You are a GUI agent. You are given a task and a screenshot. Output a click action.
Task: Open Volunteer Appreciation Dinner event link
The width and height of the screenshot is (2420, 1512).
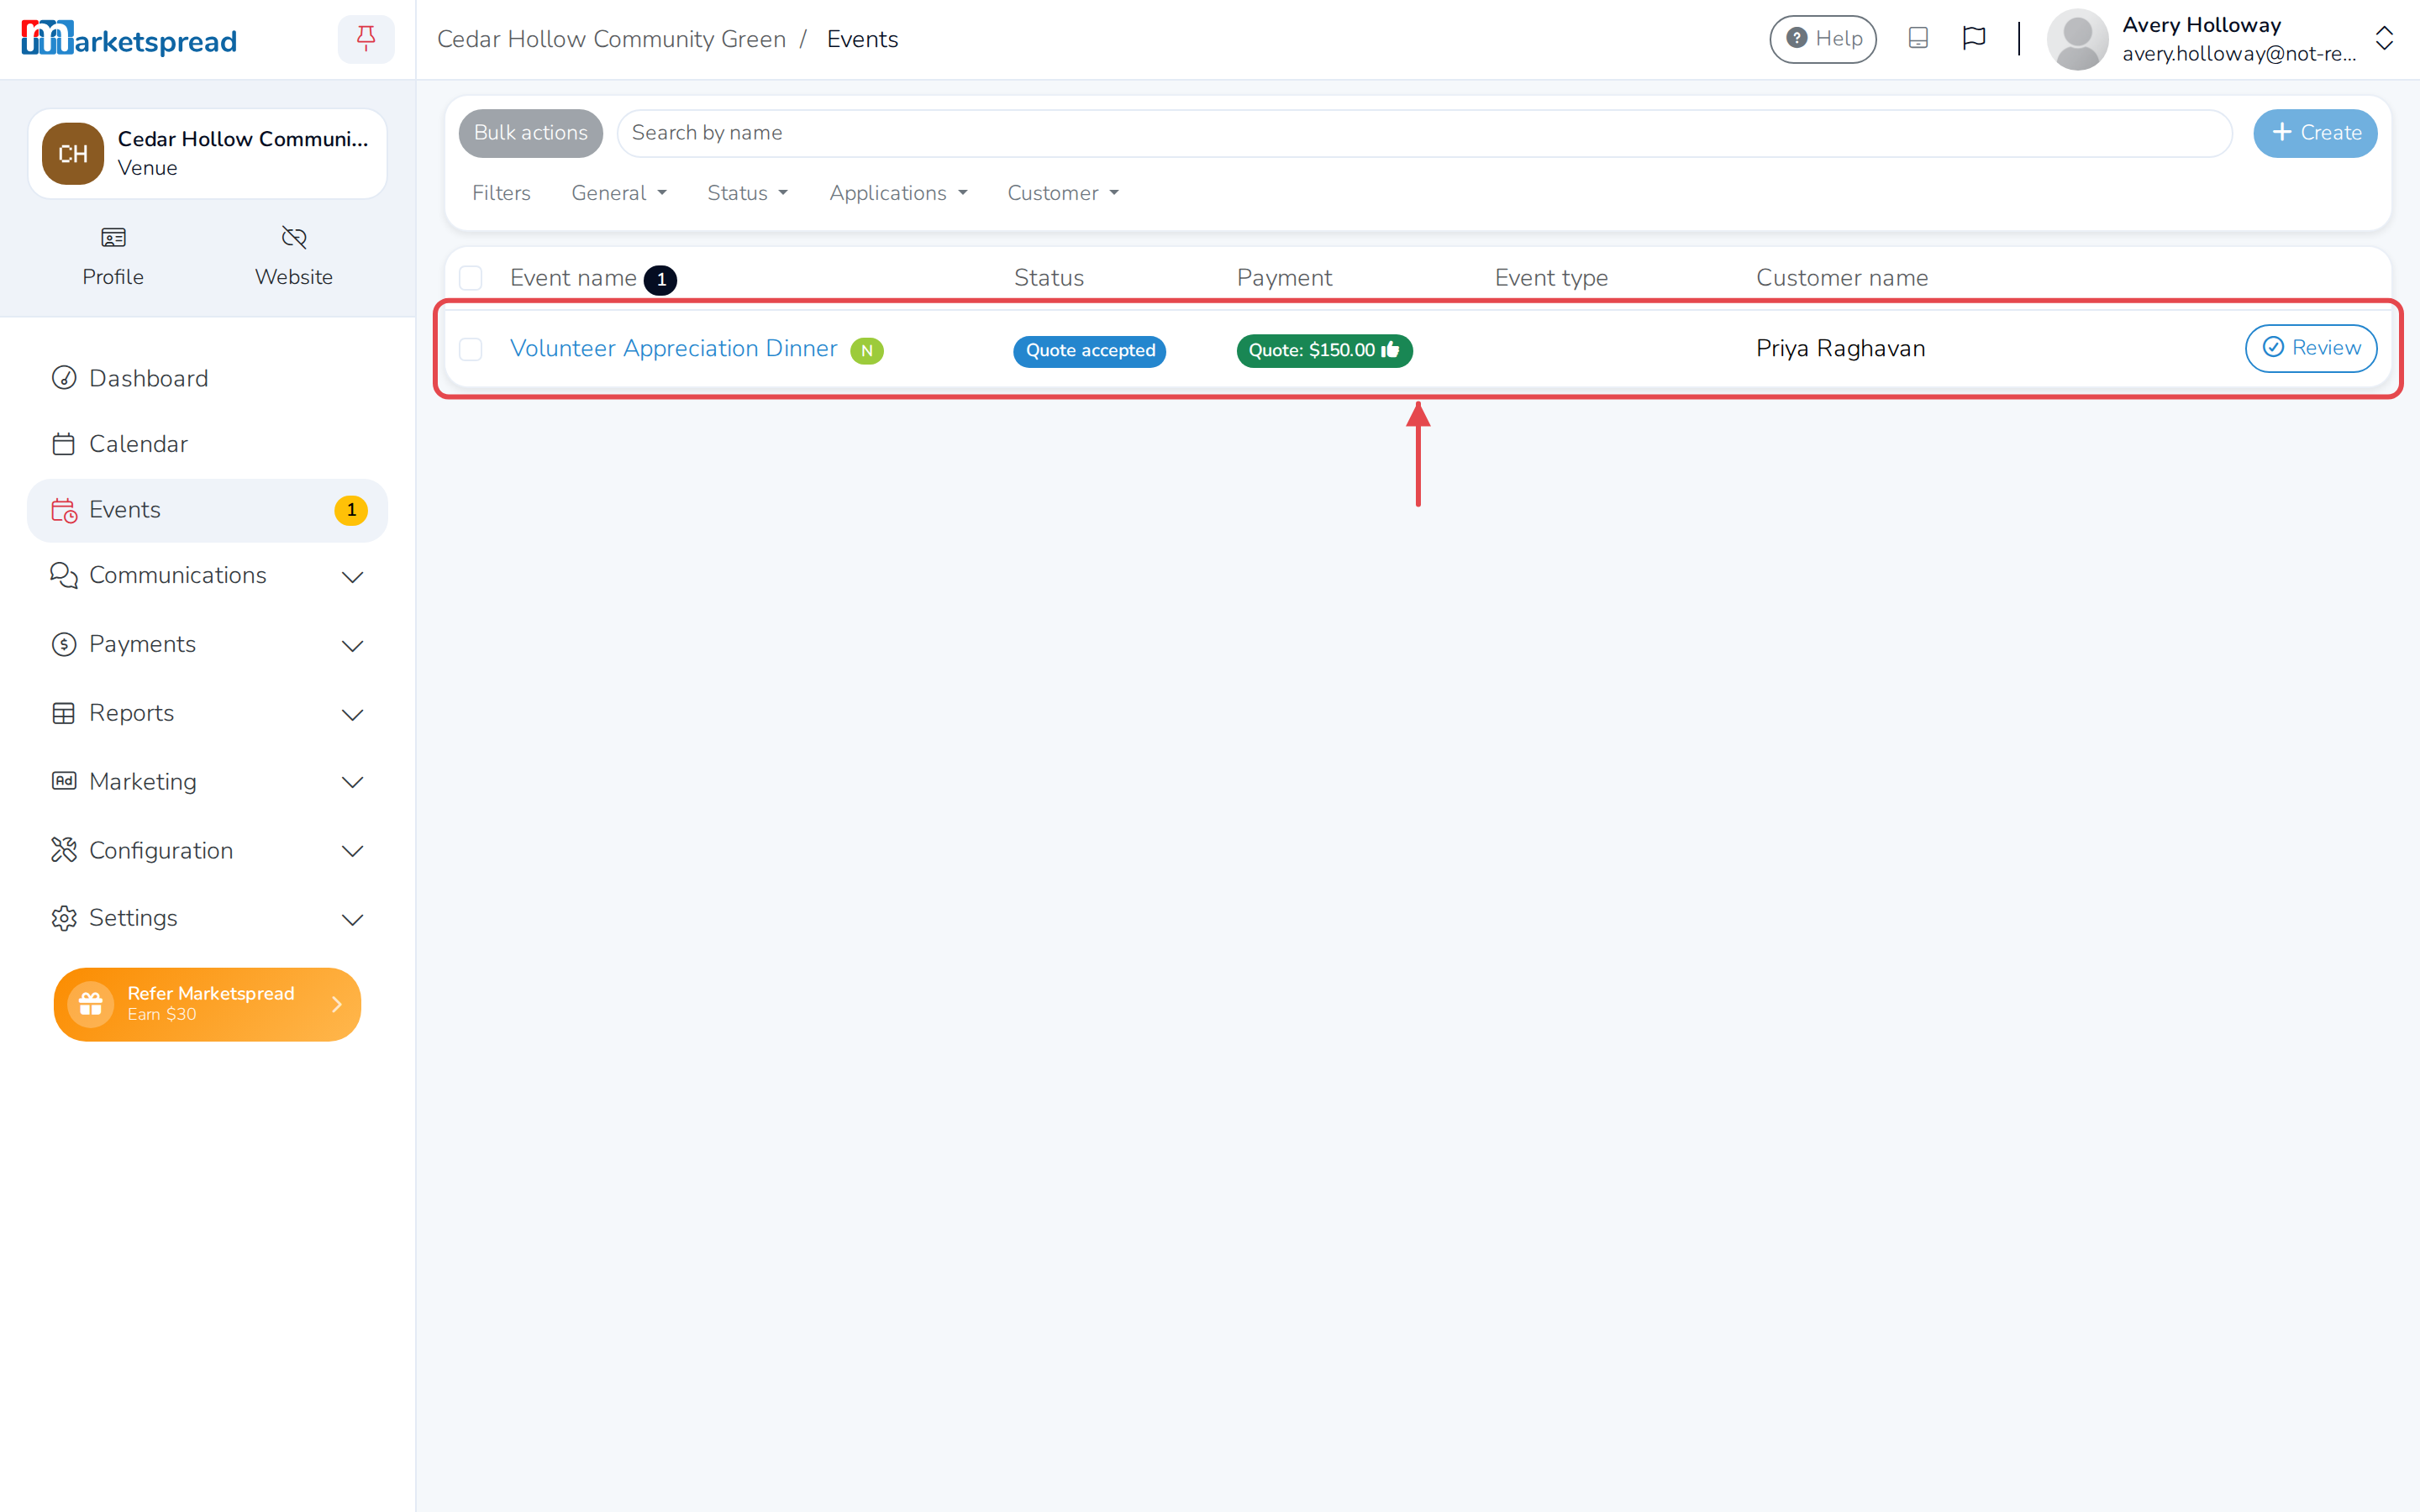pos(674,348)
